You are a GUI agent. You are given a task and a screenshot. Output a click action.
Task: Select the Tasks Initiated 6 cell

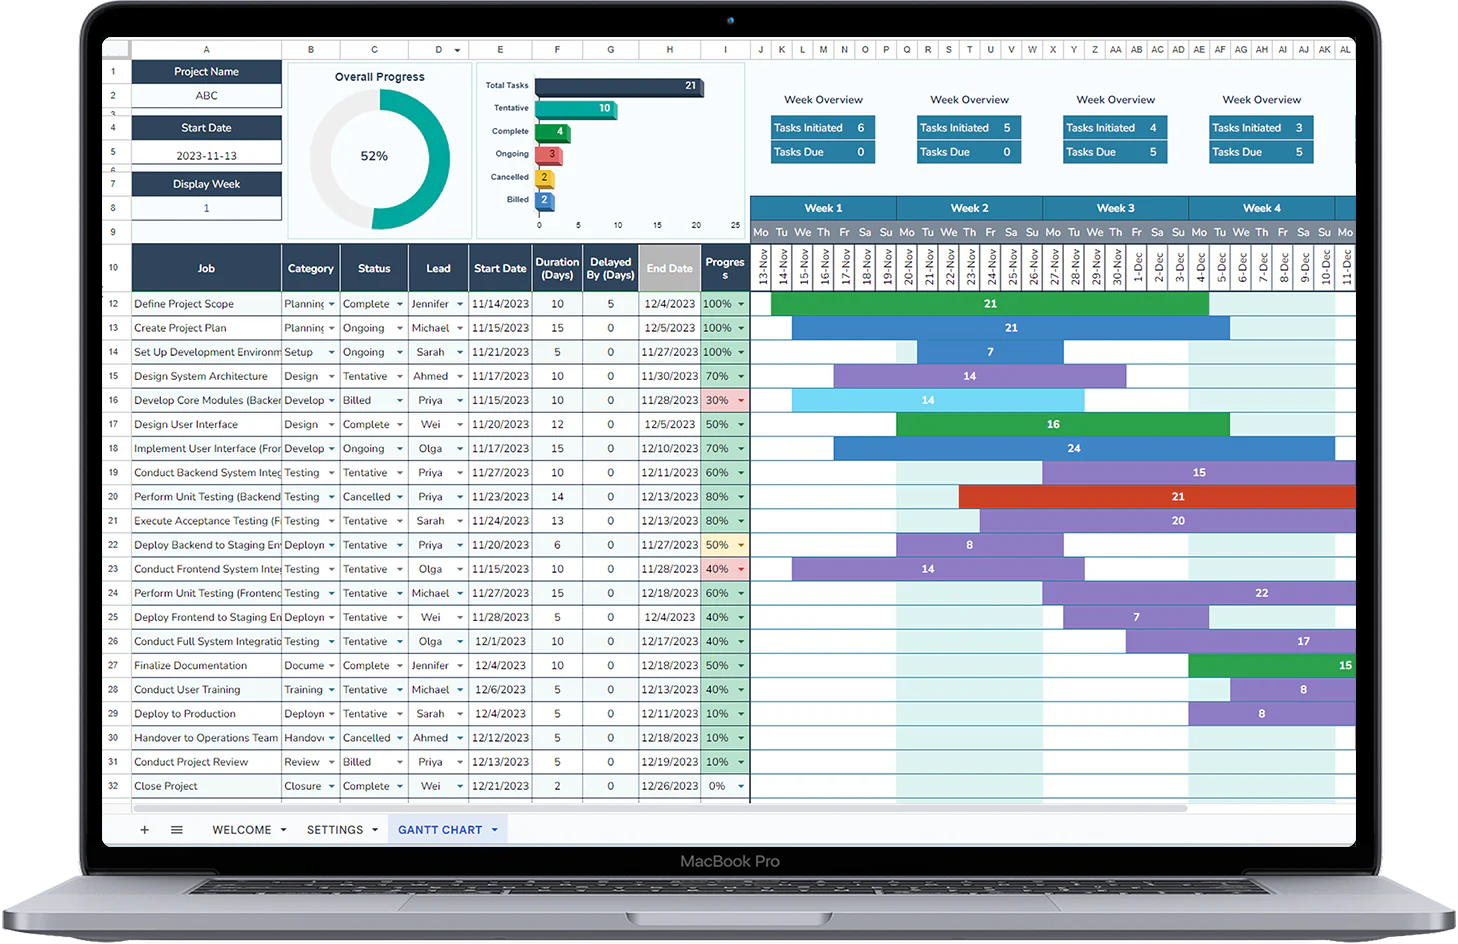point(823,128)
